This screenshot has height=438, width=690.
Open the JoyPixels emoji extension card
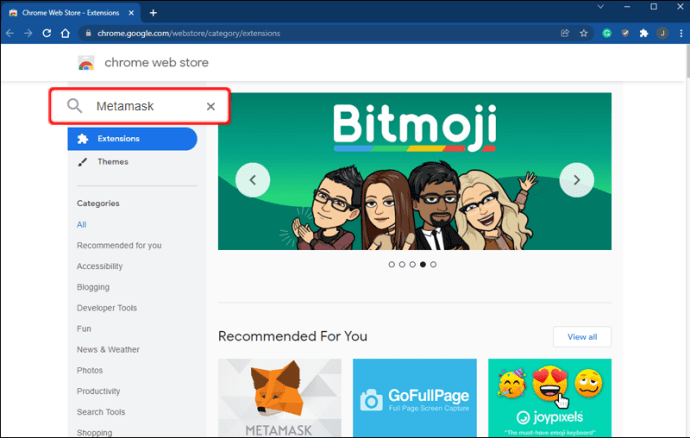(550, 398)
